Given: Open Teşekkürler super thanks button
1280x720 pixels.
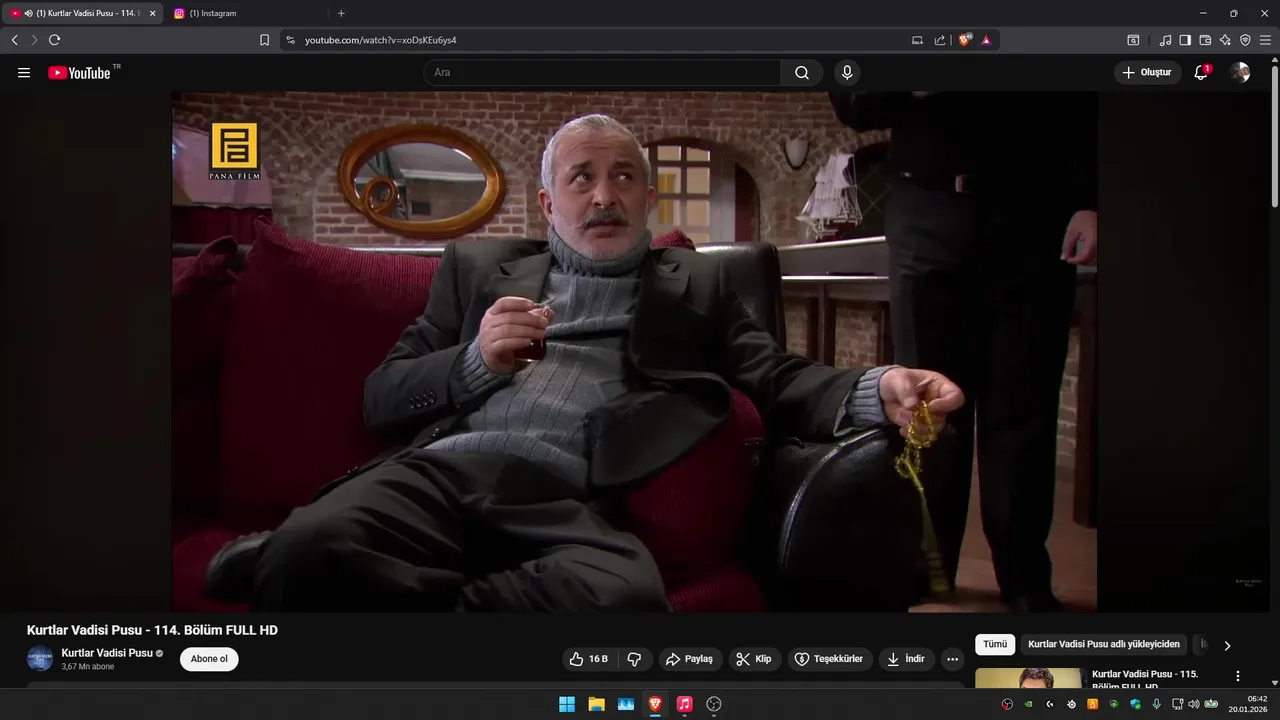Looking at the screenshot, I should pyautogui.click(x=829, y=659).
